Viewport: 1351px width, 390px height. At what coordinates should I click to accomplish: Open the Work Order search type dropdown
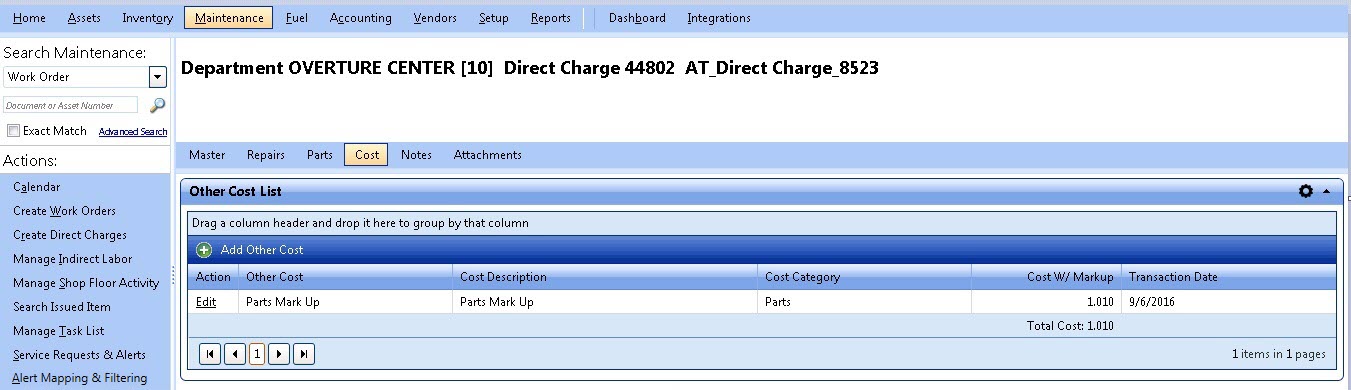pyautogui.click(x=157, y=77)
